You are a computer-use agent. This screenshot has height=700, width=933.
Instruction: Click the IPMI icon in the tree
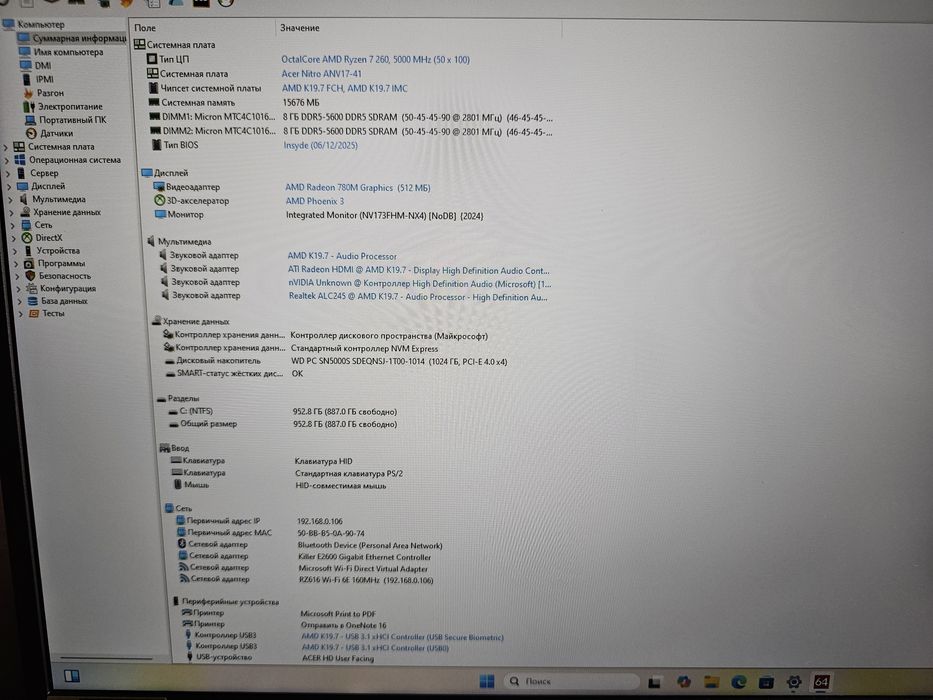(x=26, y=79)
